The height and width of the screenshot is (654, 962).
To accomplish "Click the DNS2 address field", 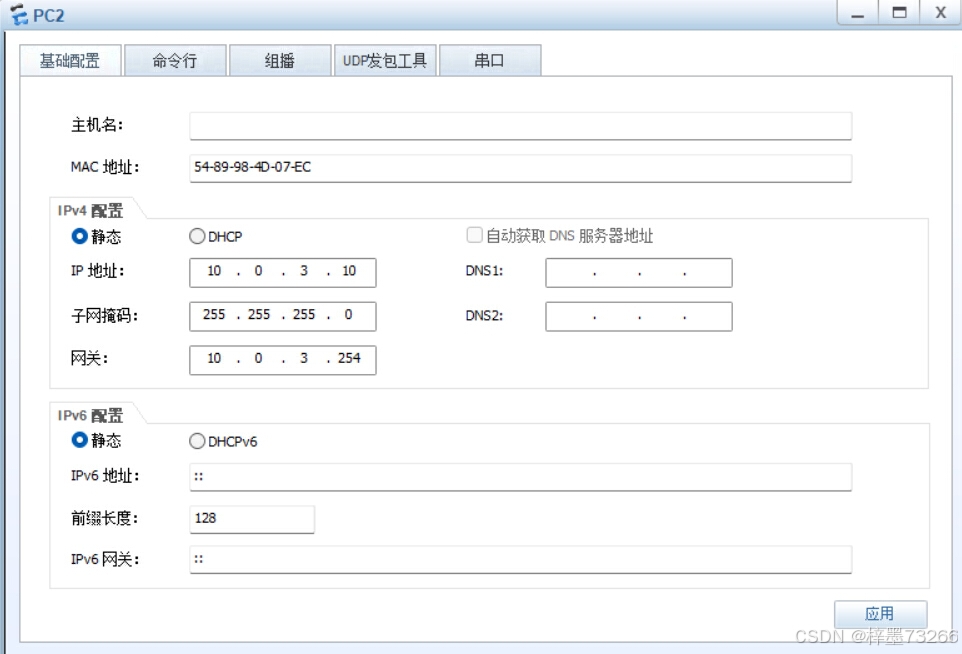I will click(639, 316).
